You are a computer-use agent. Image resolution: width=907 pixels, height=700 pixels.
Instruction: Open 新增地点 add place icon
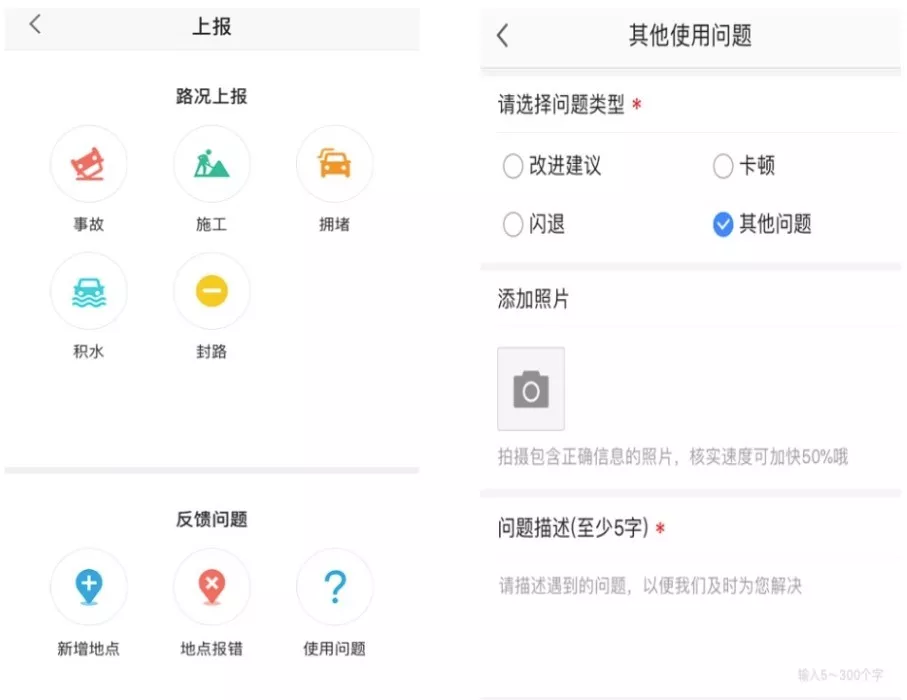coord(89,587)
